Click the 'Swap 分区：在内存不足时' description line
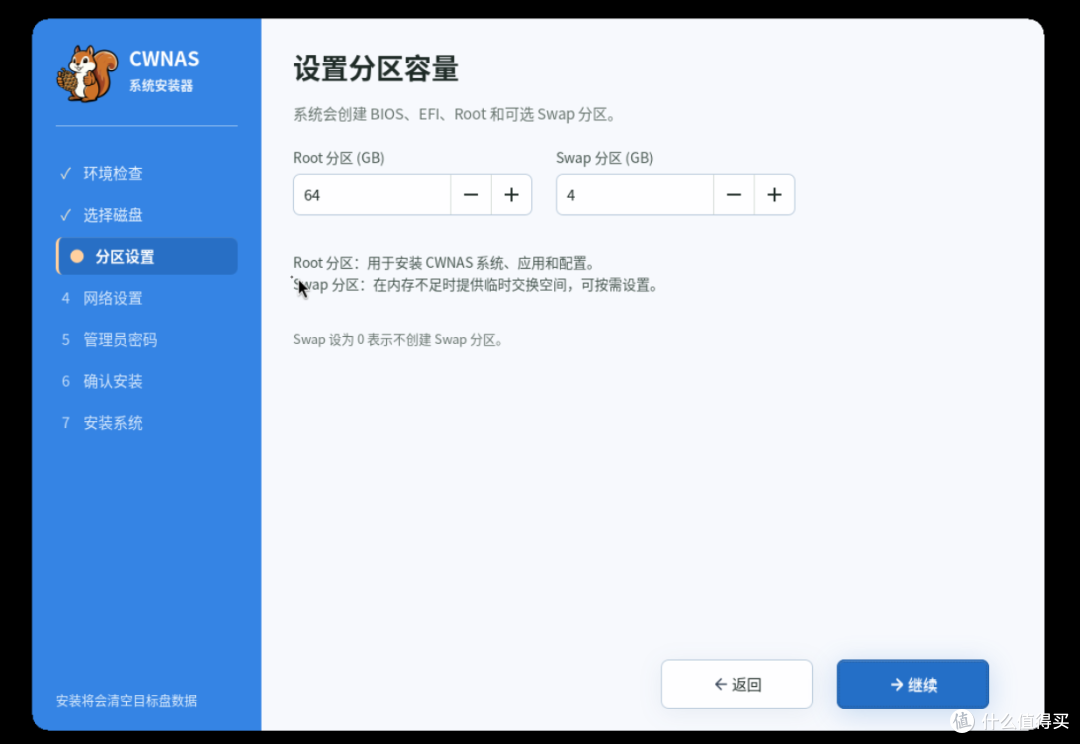The height and width of the screenshot is (744, 1080). tap(475, 285)
